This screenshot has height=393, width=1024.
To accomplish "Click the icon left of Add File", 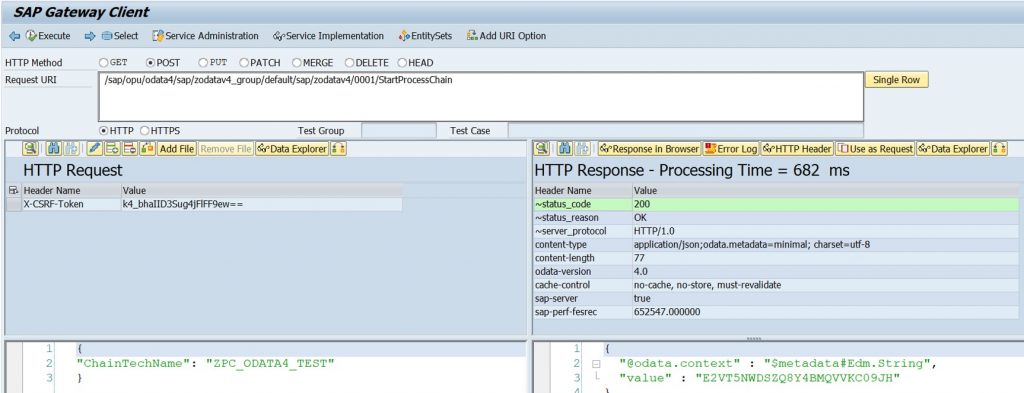I will (148, 149).
